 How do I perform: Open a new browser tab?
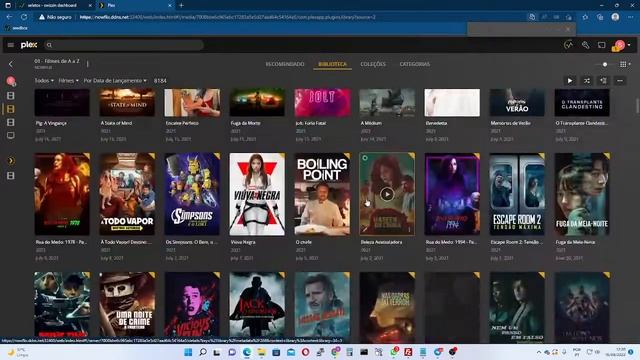[x=181, y=5]
